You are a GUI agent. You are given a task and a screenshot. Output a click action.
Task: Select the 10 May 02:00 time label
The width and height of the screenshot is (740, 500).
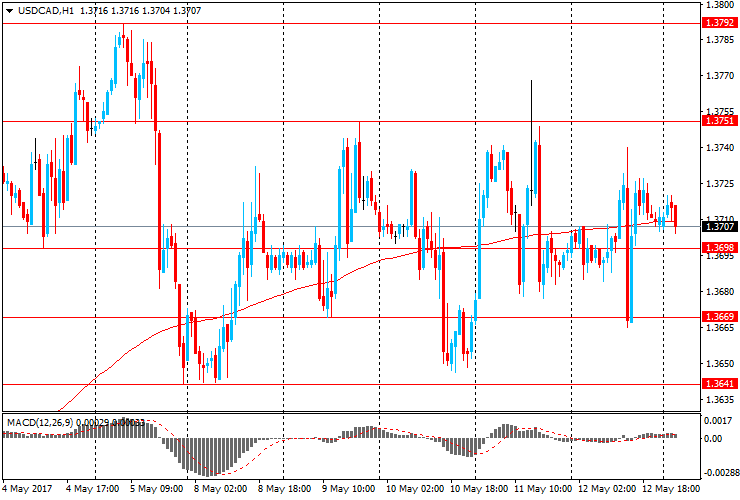415,488
